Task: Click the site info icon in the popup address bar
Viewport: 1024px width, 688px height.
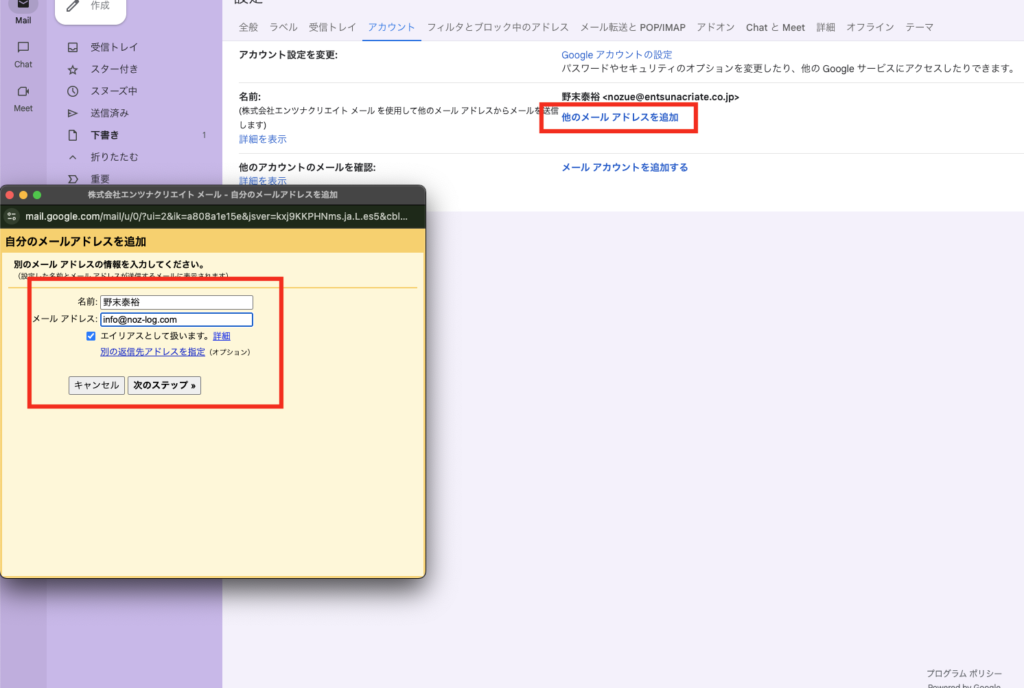Action: 12,215
